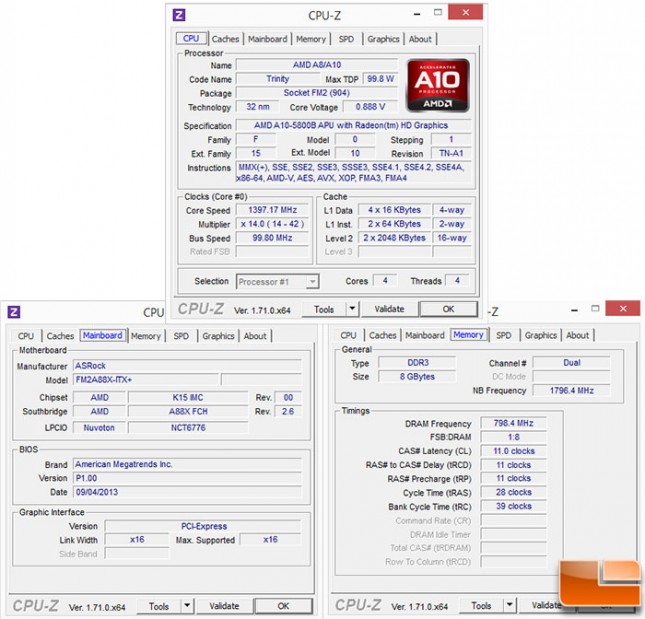Select the SPD tab in the Memory window
Viewport: 645px width, 619px height.
click(x=503, y=335)
